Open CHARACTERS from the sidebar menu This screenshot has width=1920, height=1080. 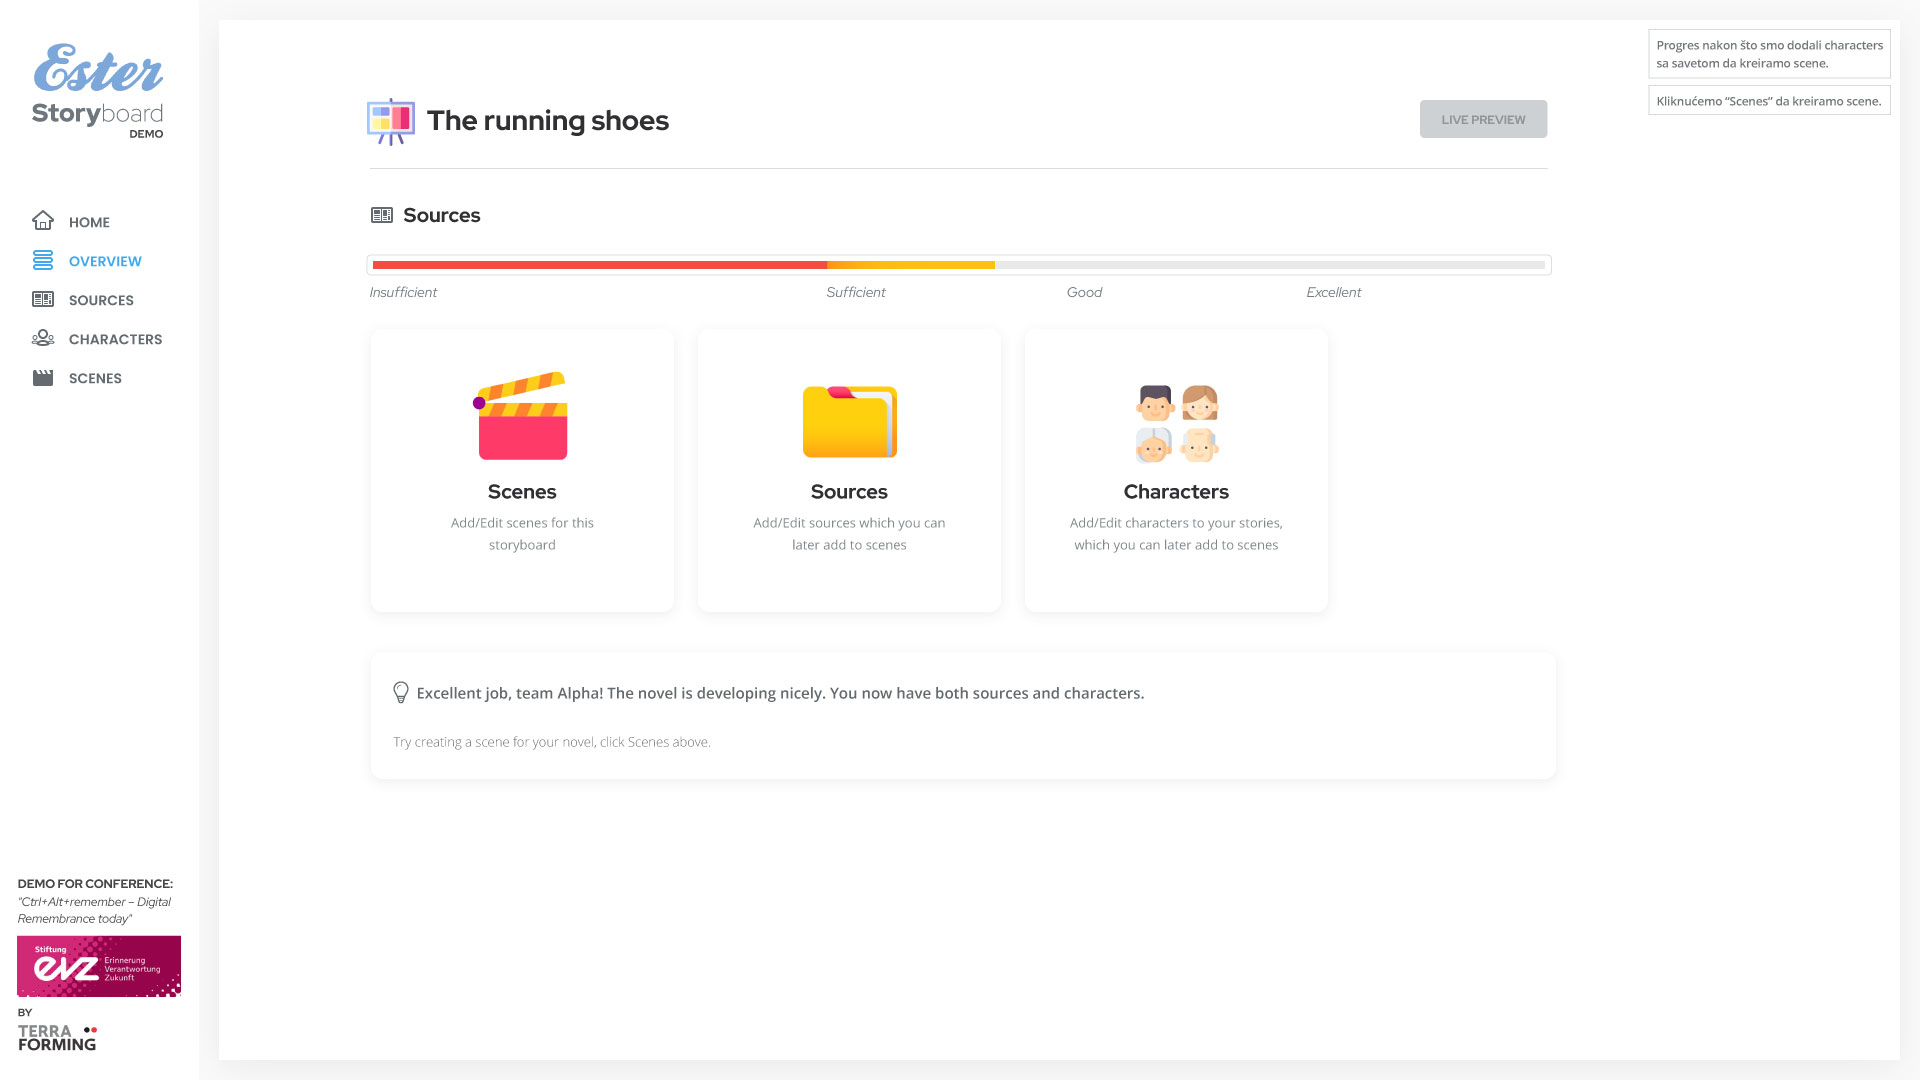[115, 339]
